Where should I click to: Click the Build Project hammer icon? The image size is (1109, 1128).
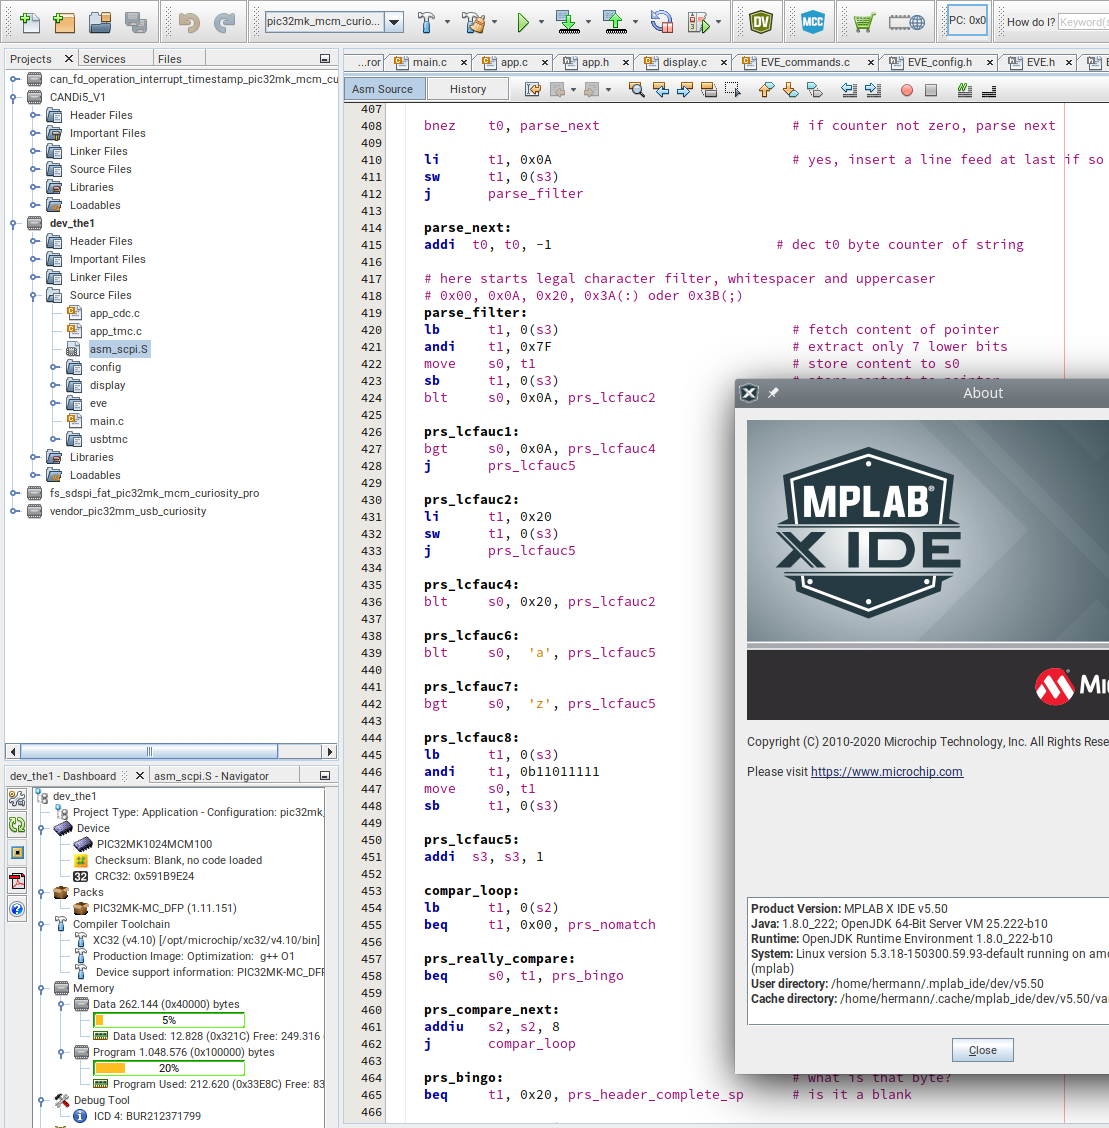[426, 22]
